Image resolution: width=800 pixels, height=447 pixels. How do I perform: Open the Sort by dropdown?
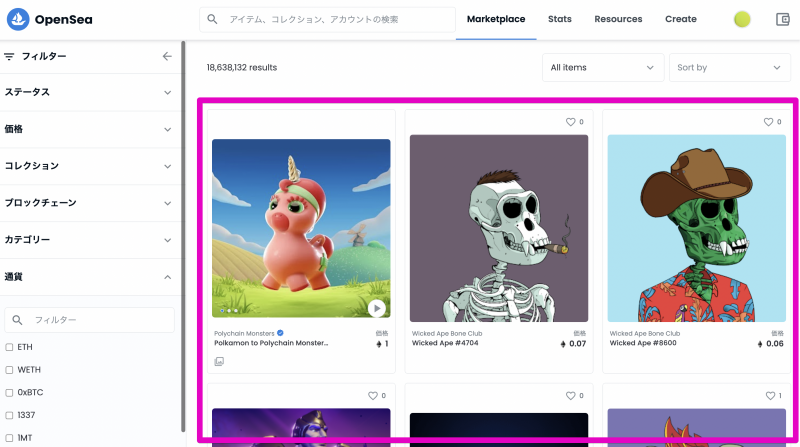(x=730, y=67)
